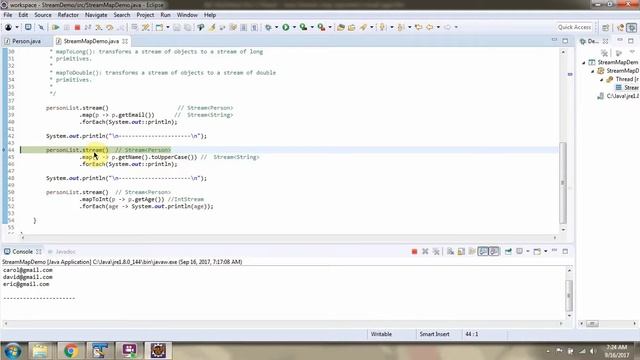
Task: Click the Last Edit Location arrow icon
Action: pyautogui.click(x=418, y=27)
